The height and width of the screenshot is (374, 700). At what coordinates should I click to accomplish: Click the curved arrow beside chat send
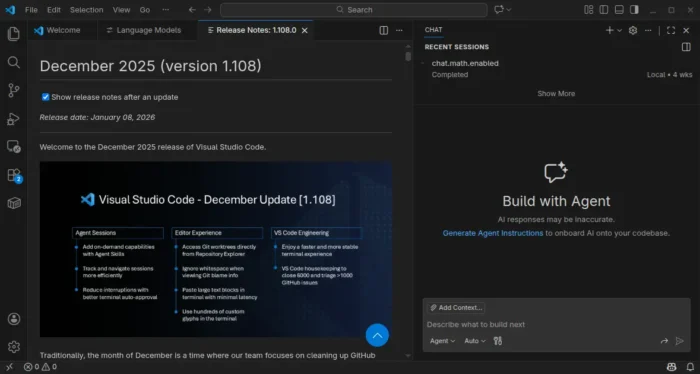(x=664, y=341)
